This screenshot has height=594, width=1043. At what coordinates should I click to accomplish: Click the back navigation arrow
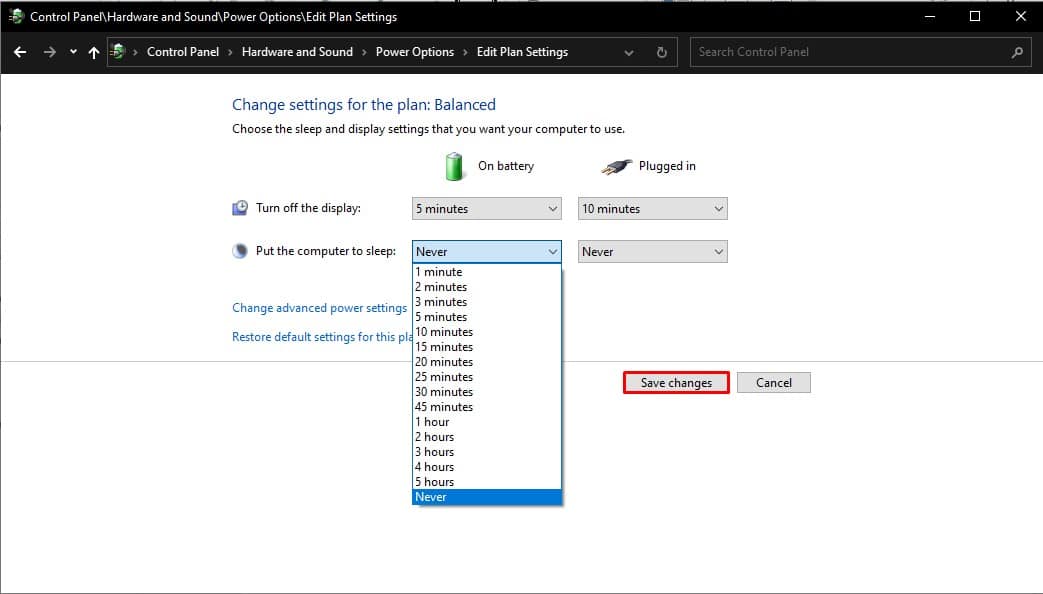[x=20, y=51]
